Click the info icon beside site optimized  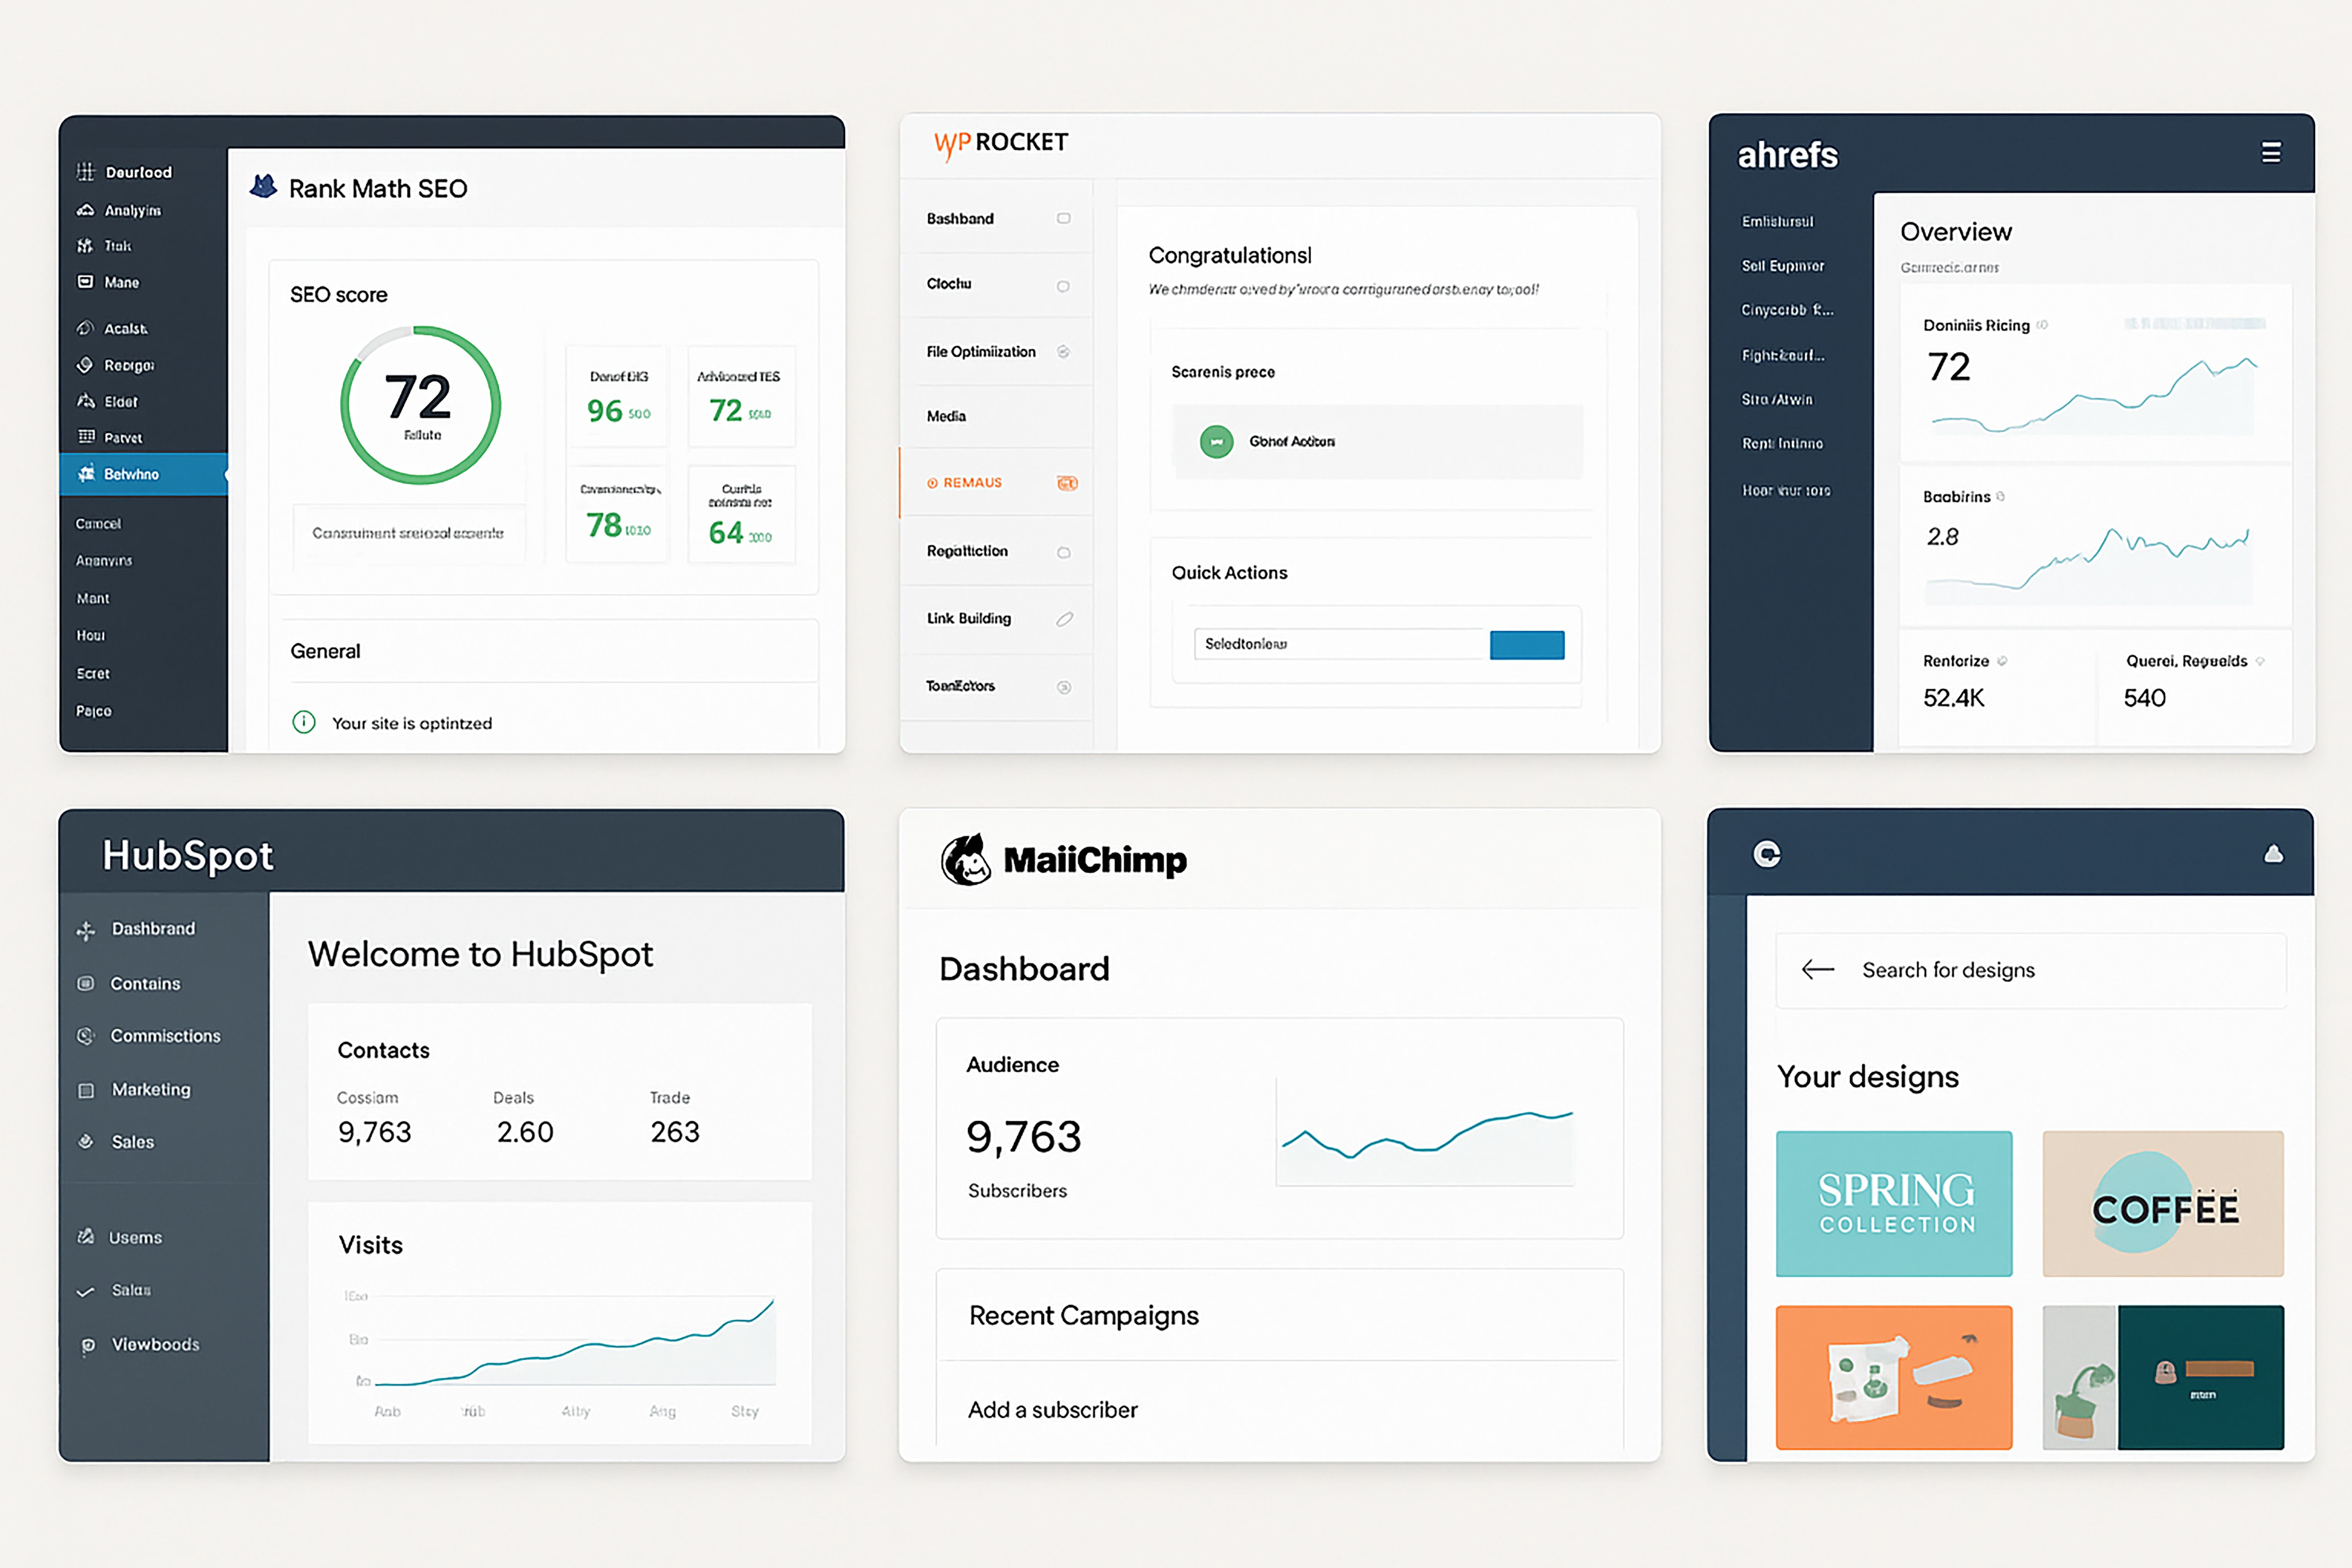point(304,722)
